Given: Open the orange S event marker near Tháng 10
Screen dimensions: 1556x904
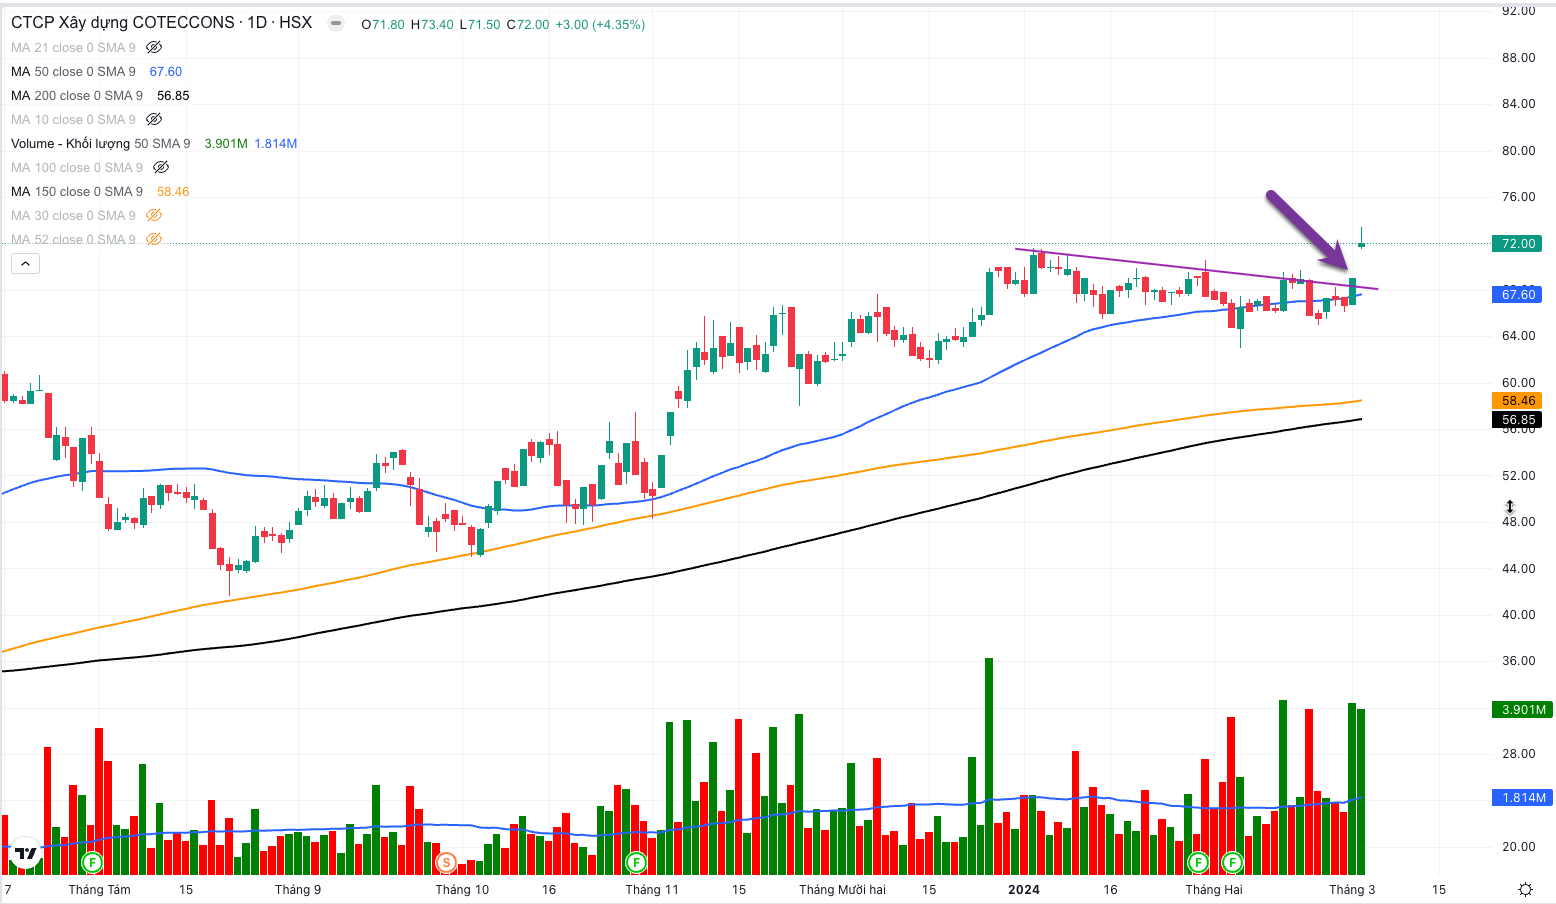Looking at the screenshot, I should tap(446, 861).
